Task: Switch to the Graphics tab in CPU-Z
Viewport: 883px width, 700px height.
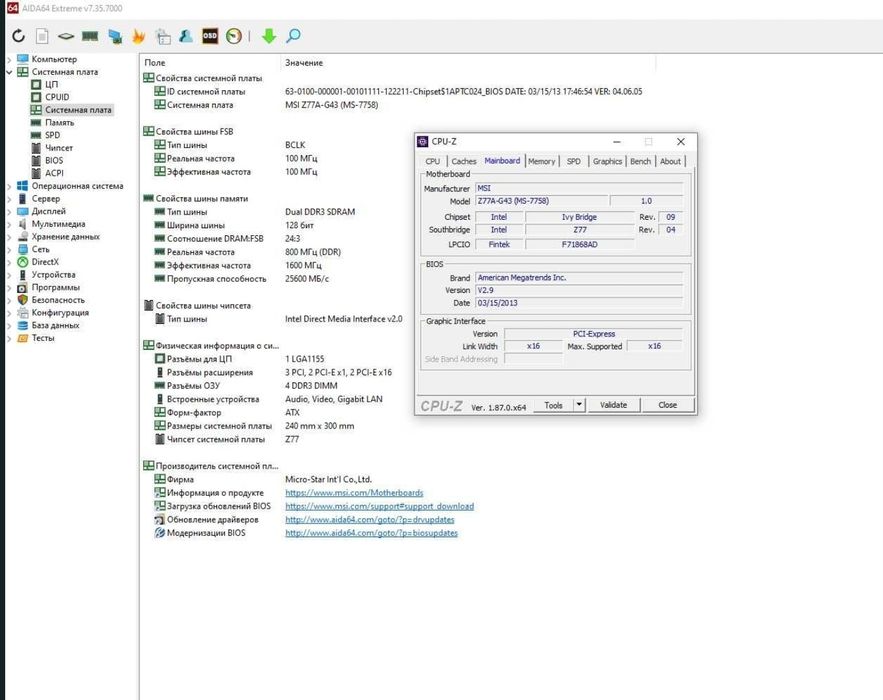Action: 607,161
